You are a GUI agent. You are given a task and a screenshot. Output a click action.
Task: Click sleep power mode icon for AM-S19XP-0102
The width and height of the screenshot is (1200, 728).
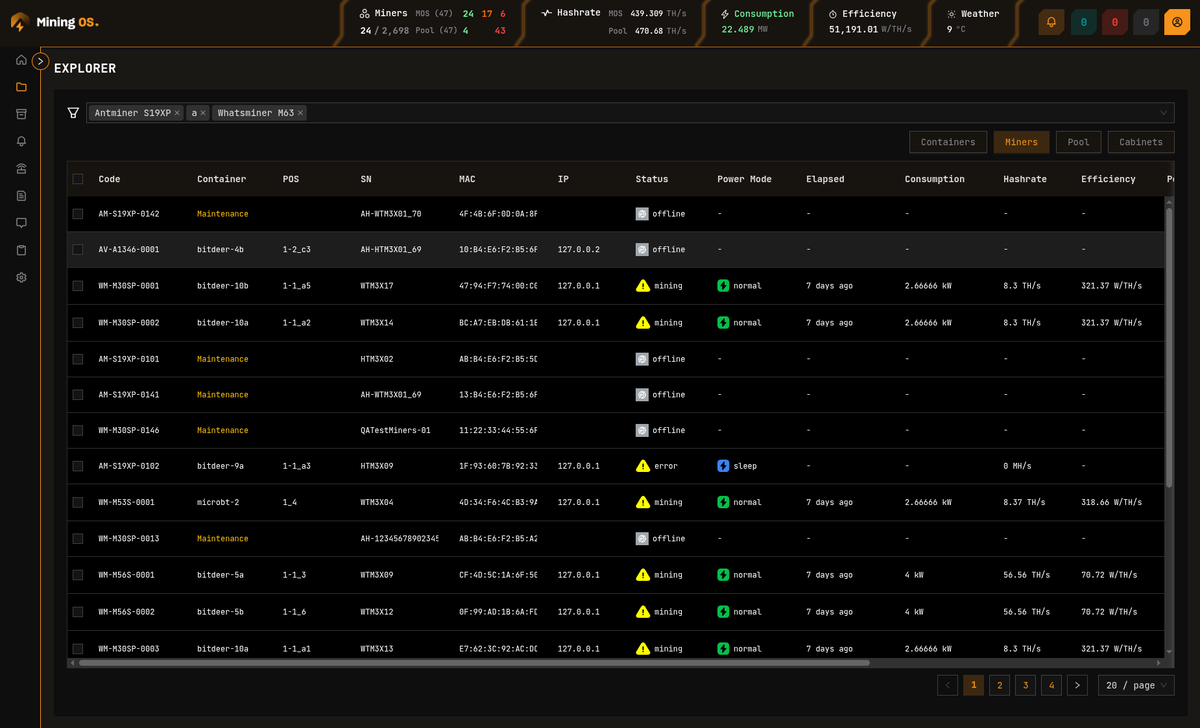[723, 466]
